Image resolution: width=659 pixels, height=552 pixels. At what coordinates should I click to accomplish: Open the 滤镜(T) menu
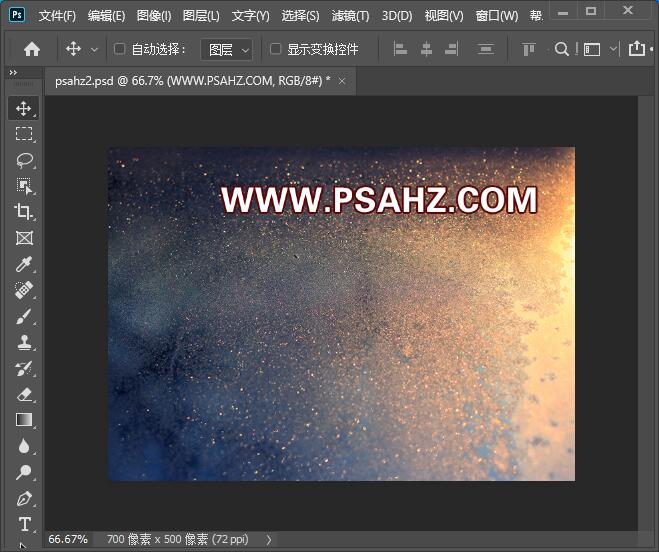pos(351,16)
